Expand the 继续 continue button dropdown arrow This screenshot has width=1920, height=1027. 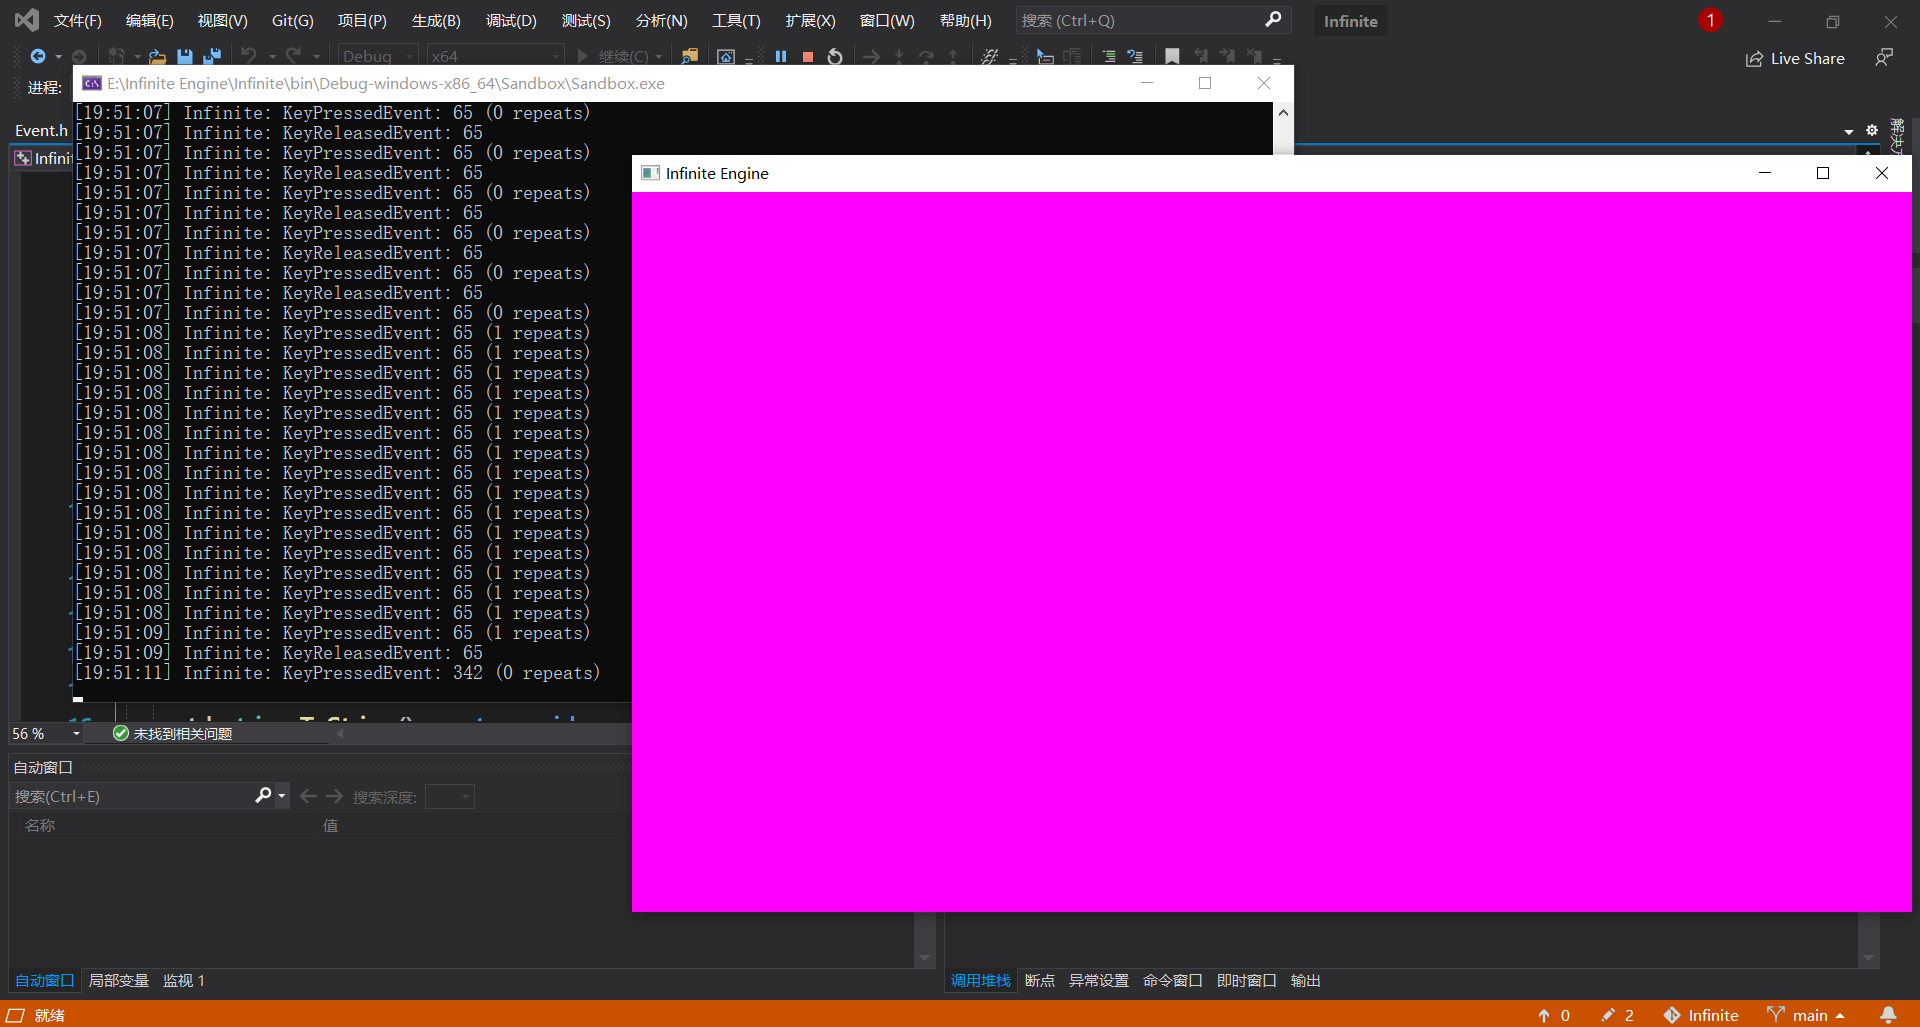pyautogui.click(x=659, y=57)
